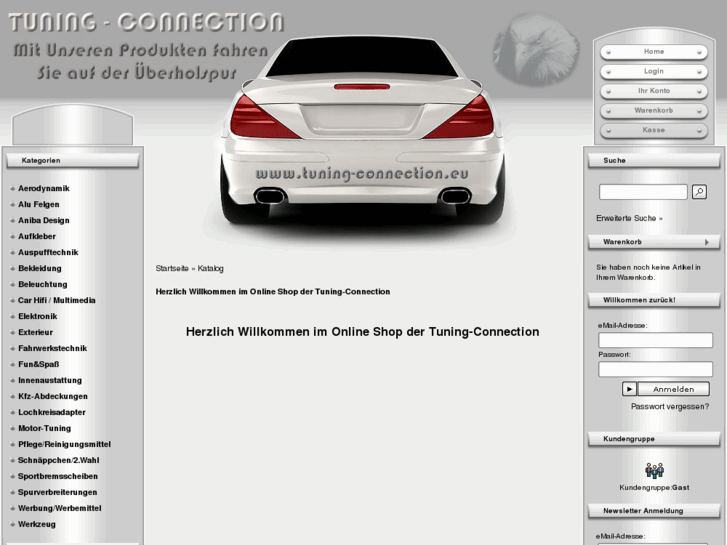The height and width of the screenshot is (545, 727).
Task: Click the white car banner image
Action: [362, 132]
